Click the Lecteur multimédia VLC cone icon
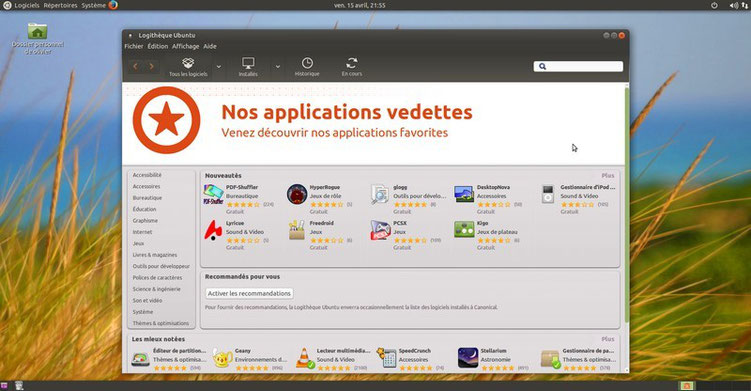The width and height of the screenshot is (751, 391). click(x=304, y=358)
